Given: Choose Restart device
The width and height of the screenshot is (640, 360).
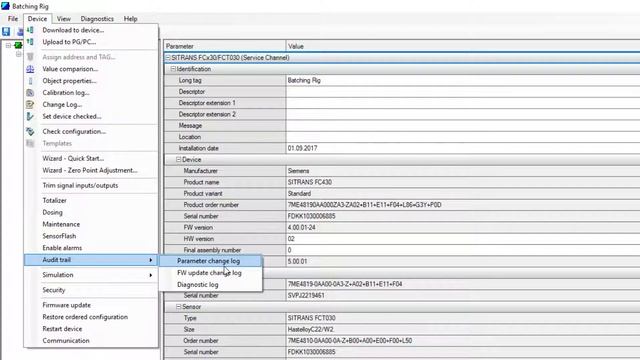Looking at the screenshot, I should (62, 329).
